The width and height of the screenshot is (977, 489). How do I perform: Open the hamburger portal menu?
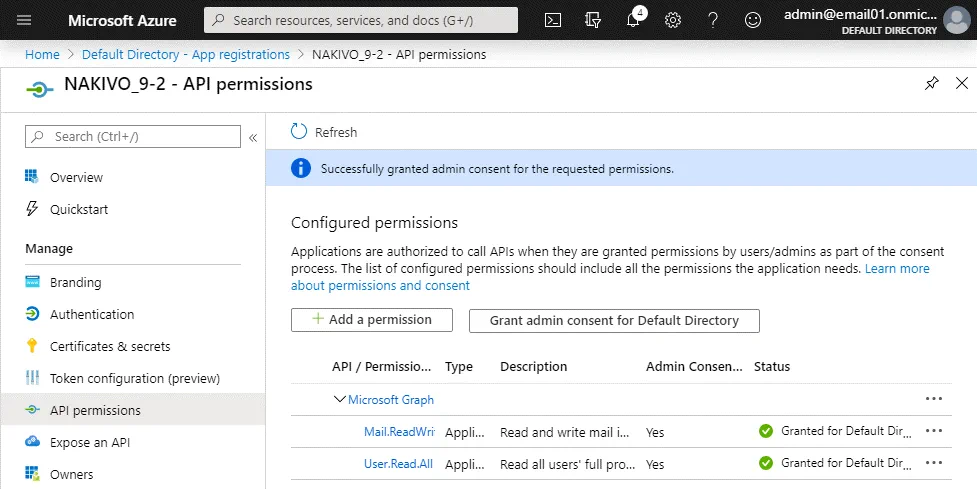pyautogui.click(x=24, y=20)
